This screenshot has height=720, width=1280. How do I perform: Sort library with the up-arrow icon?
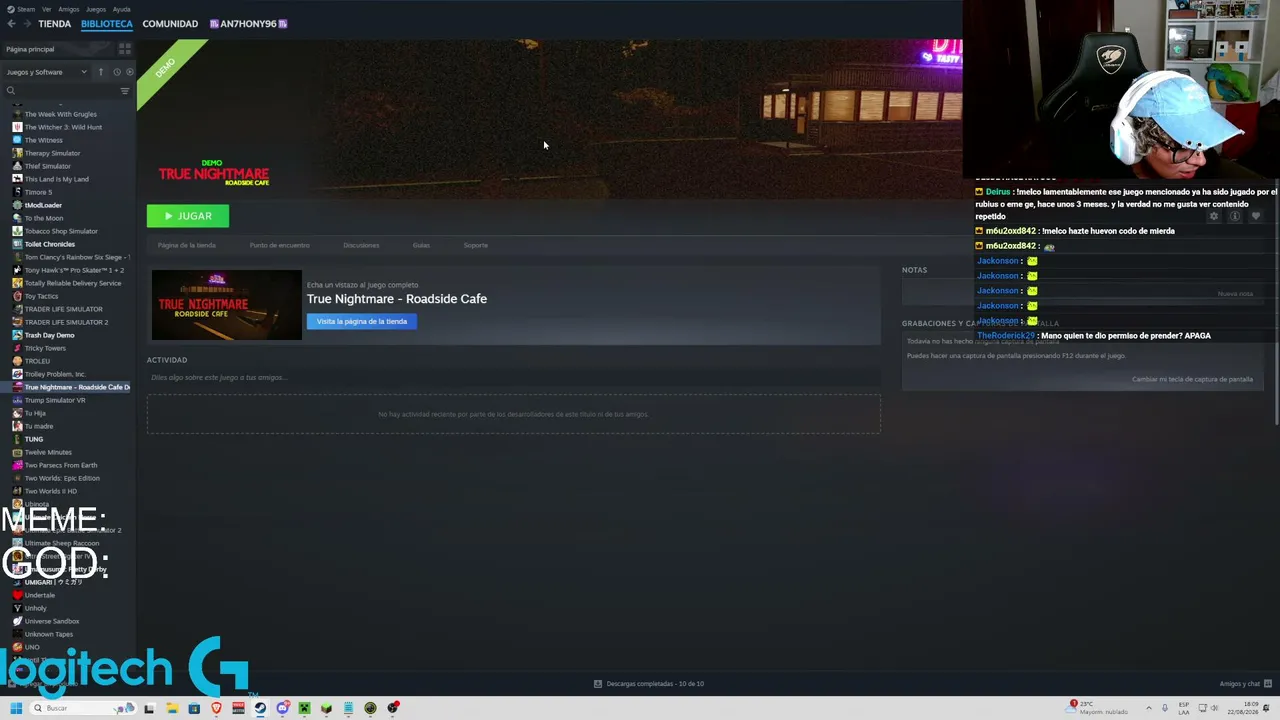click(99, 72)
